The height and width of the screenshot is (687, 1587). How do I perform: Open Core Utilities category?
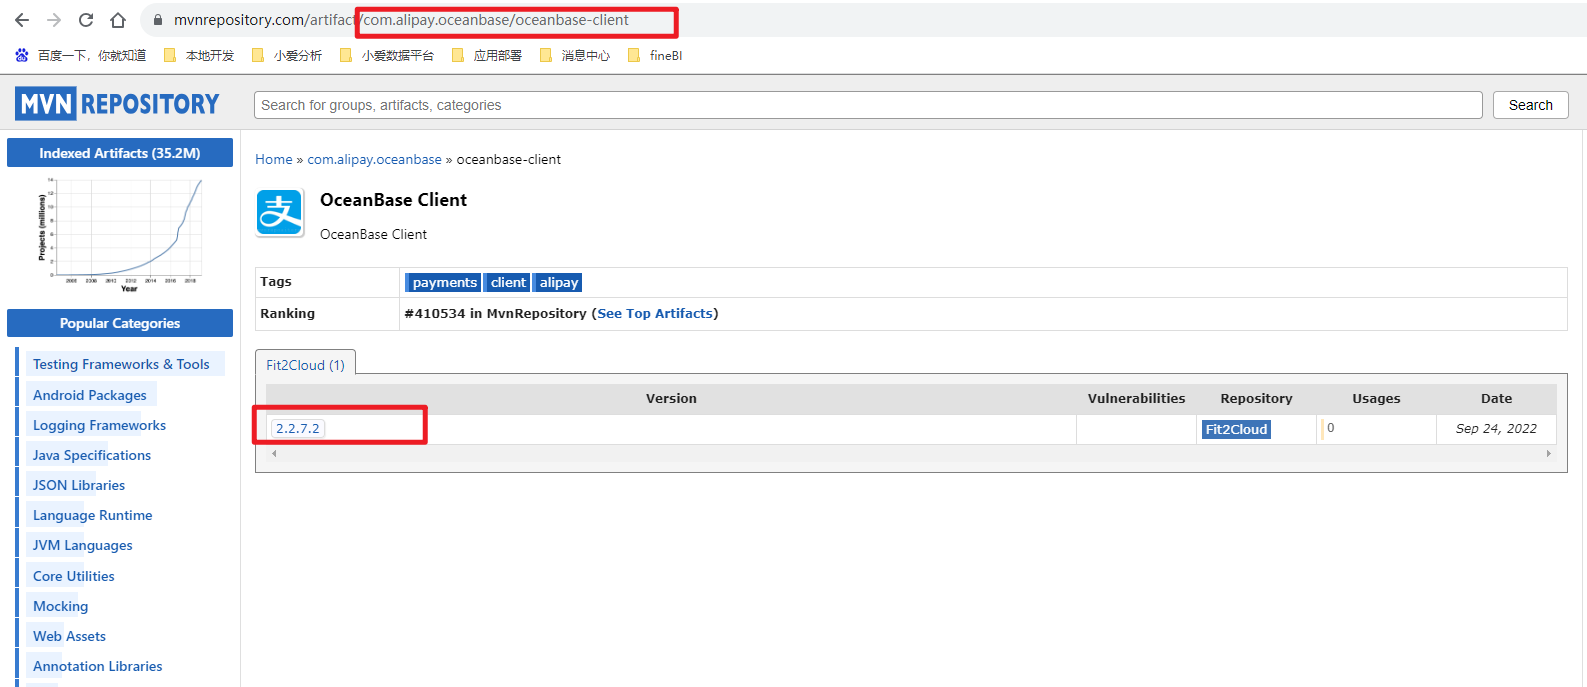(x=74, y=576)
